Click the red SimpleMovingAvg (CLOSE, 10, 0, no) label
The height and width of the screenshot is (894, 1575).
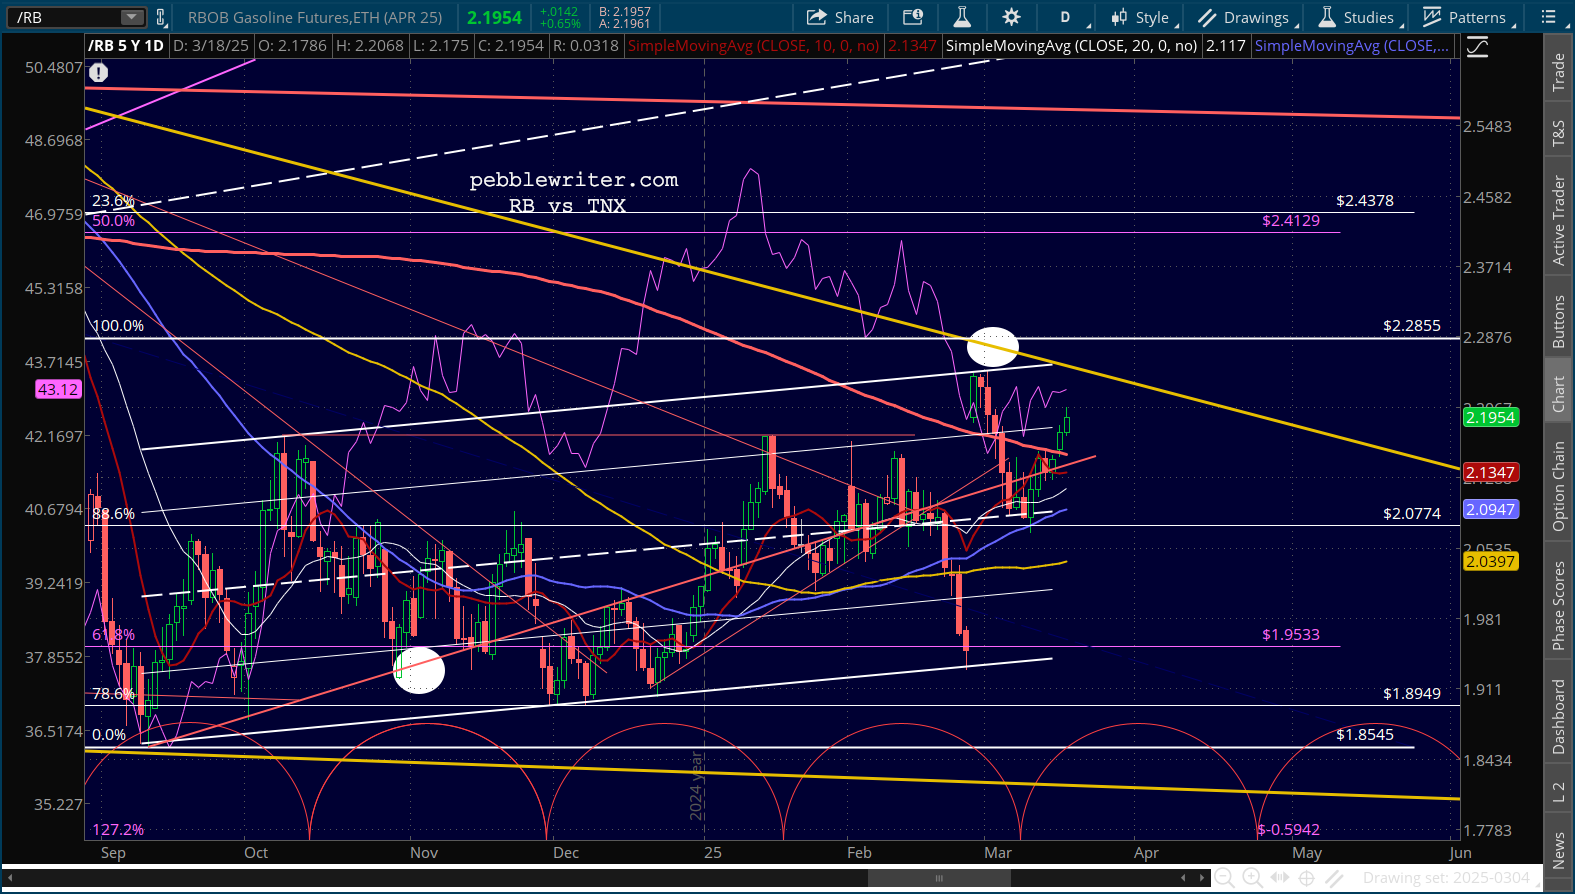[754, 46]
